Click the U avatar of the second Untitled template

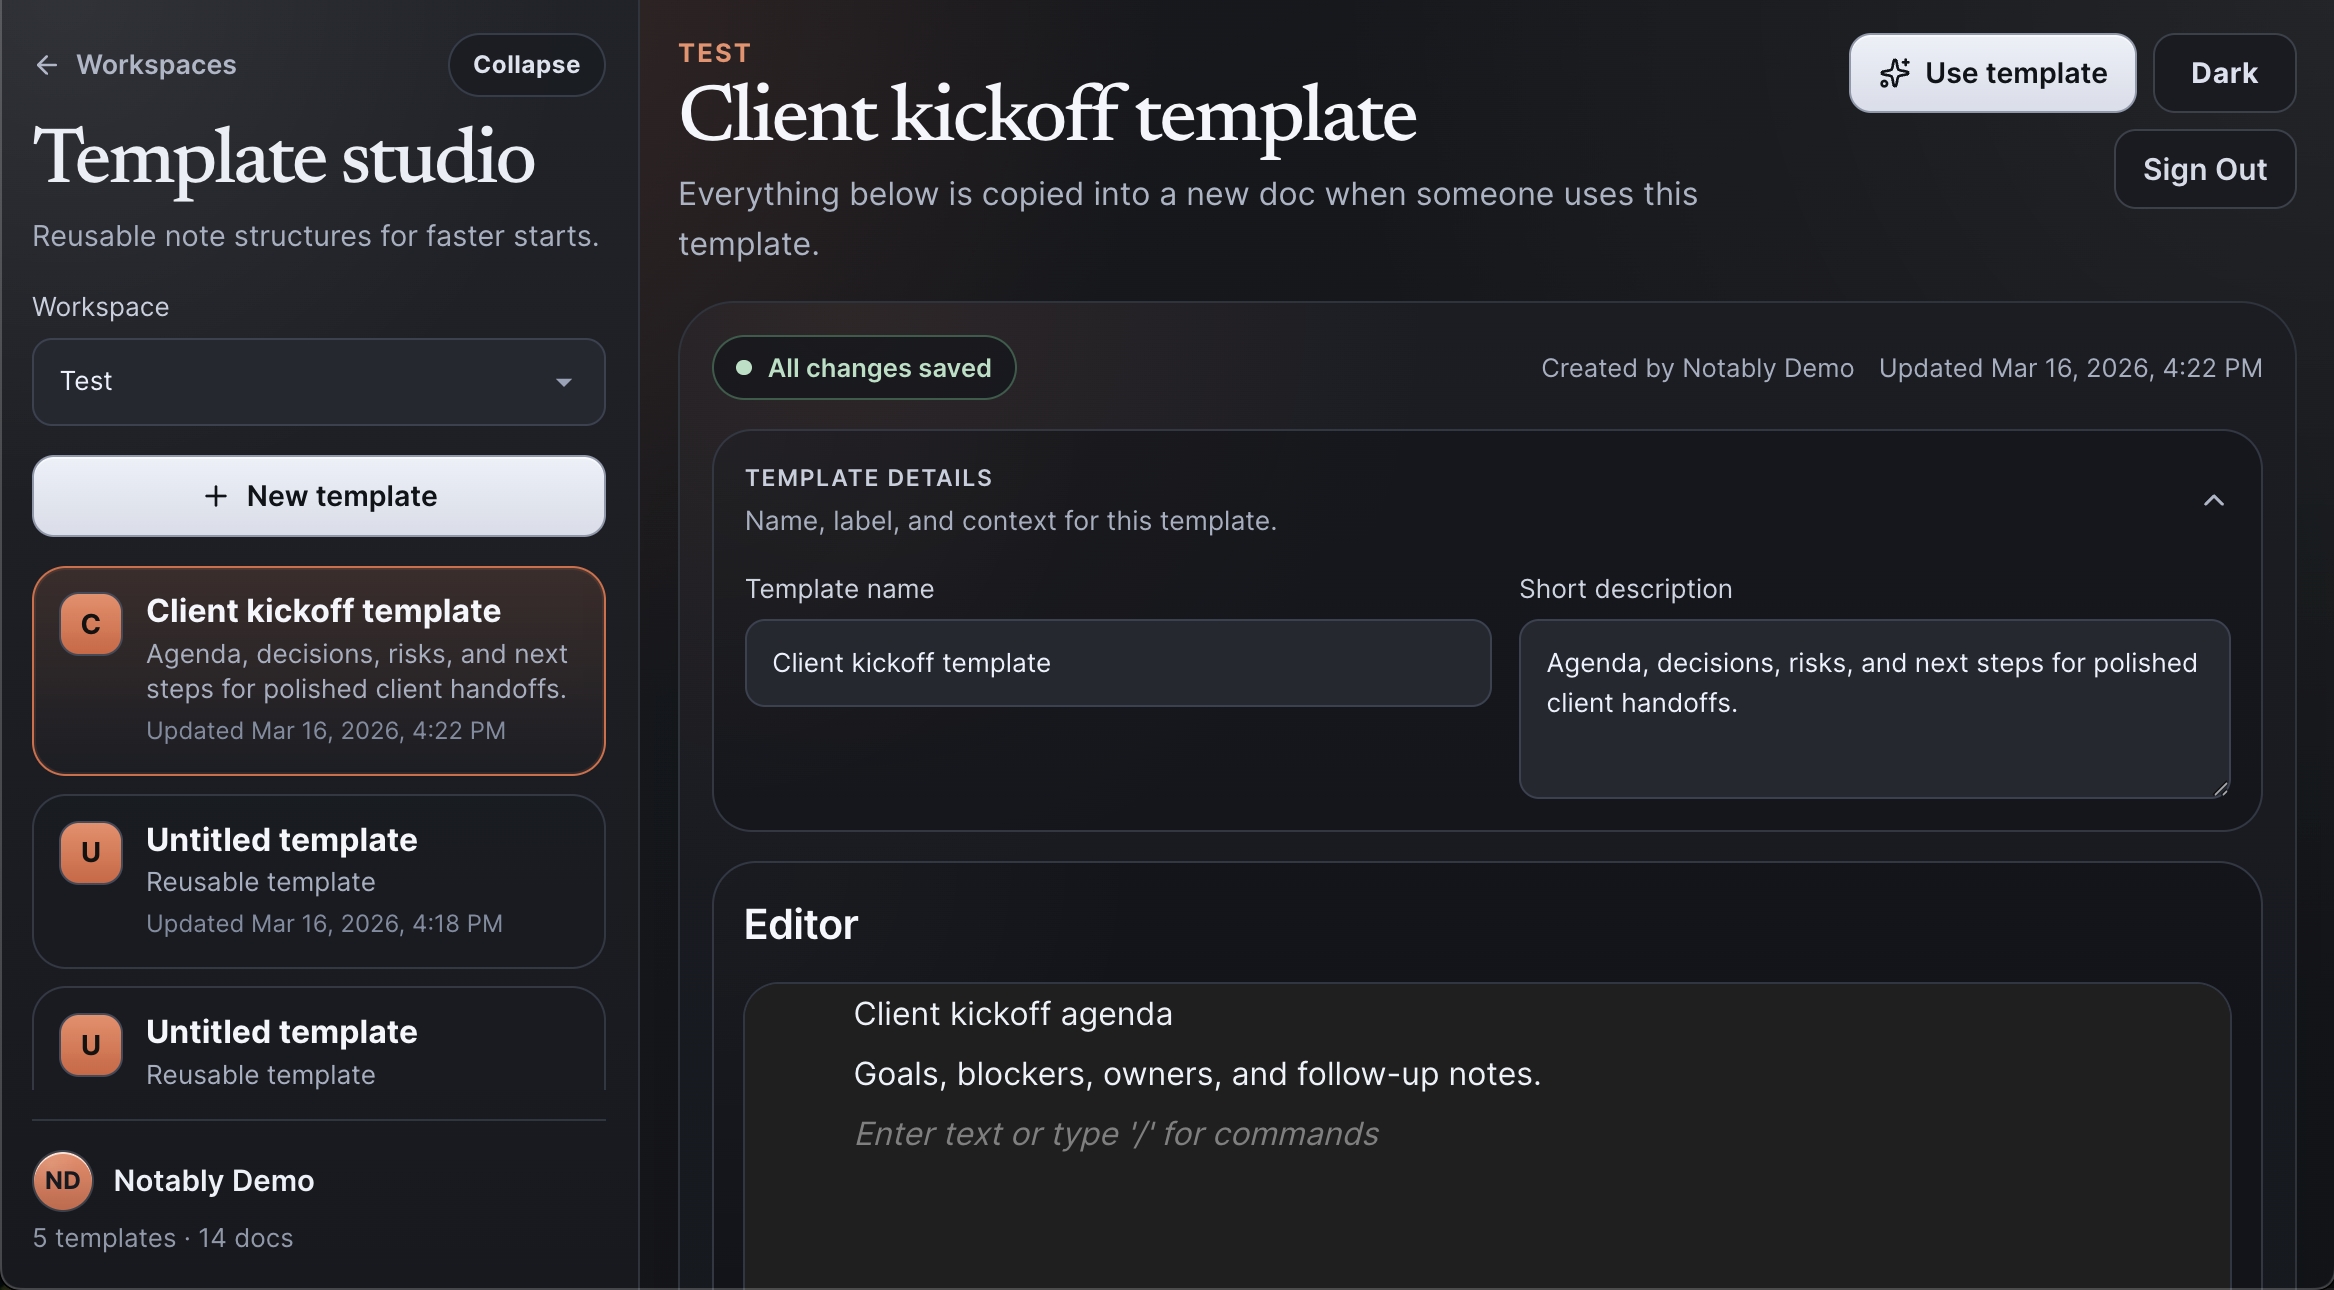pyautogui.click(x=90, y=1045)
